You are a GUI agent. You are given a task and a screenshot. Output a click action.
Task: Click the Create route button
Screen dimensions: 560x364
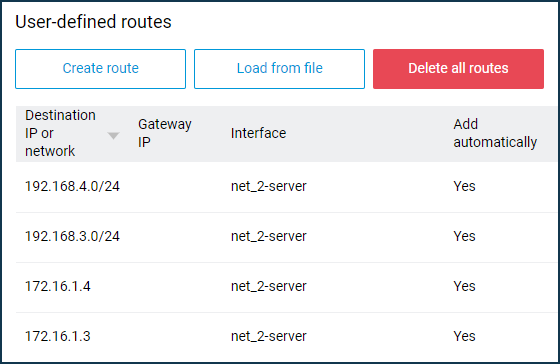(x=100, y=69)
